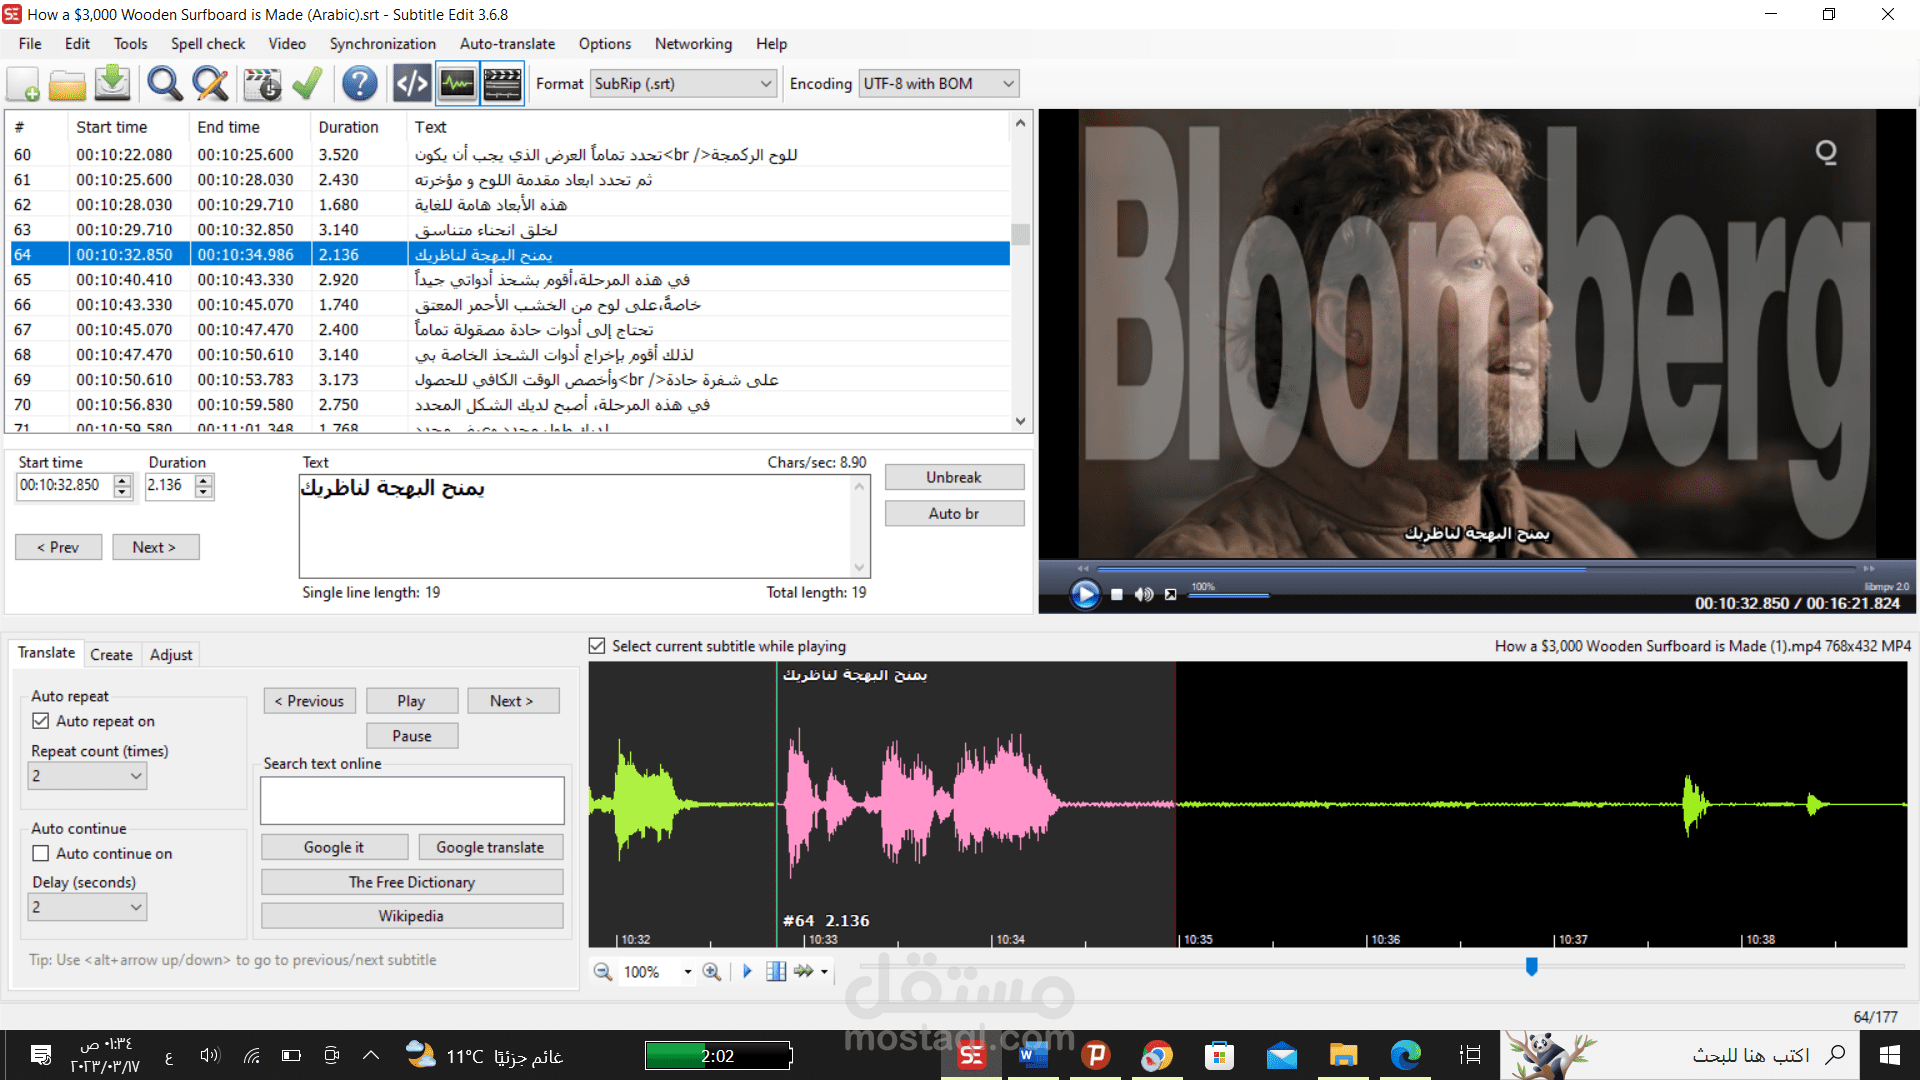Toggle the waveform display toolbar icon
1920x1080 pixels.
(457, 84)
